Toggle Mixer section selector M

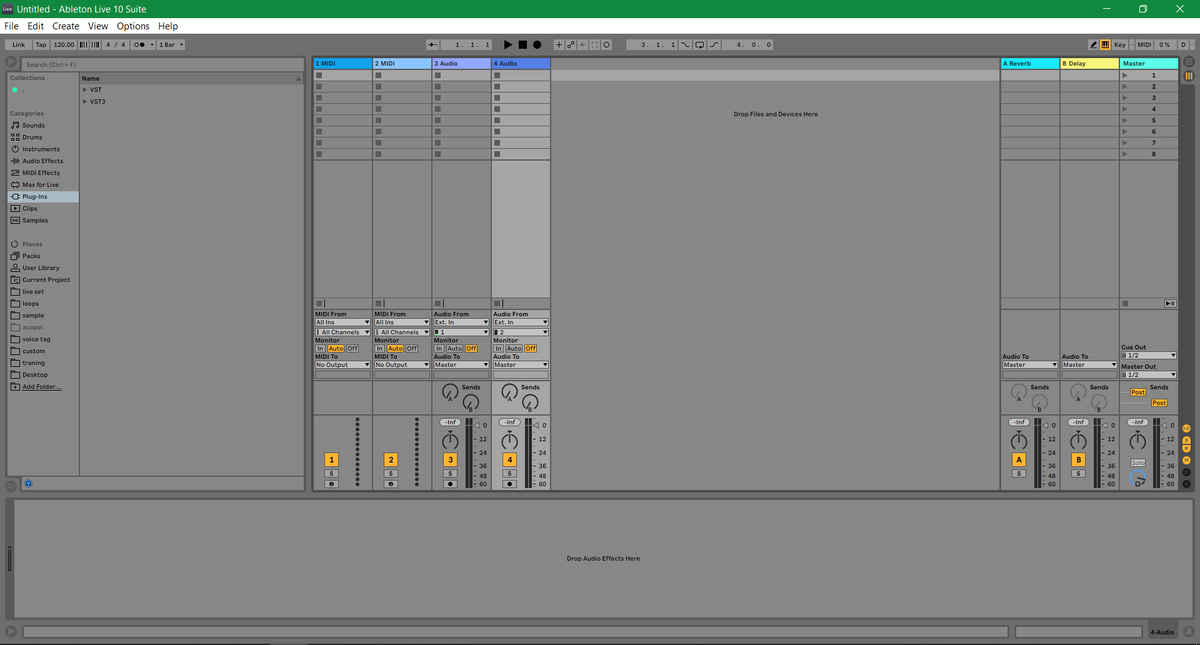click(x=1188, y=460)
